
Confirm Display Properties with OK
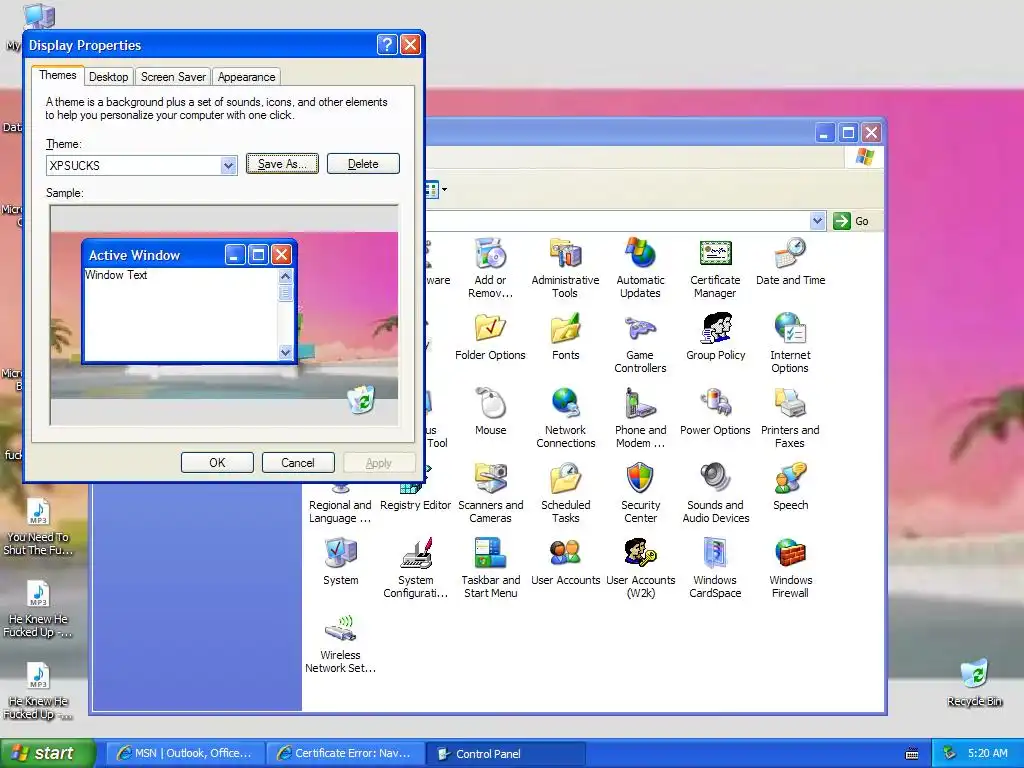coord(217,462)
